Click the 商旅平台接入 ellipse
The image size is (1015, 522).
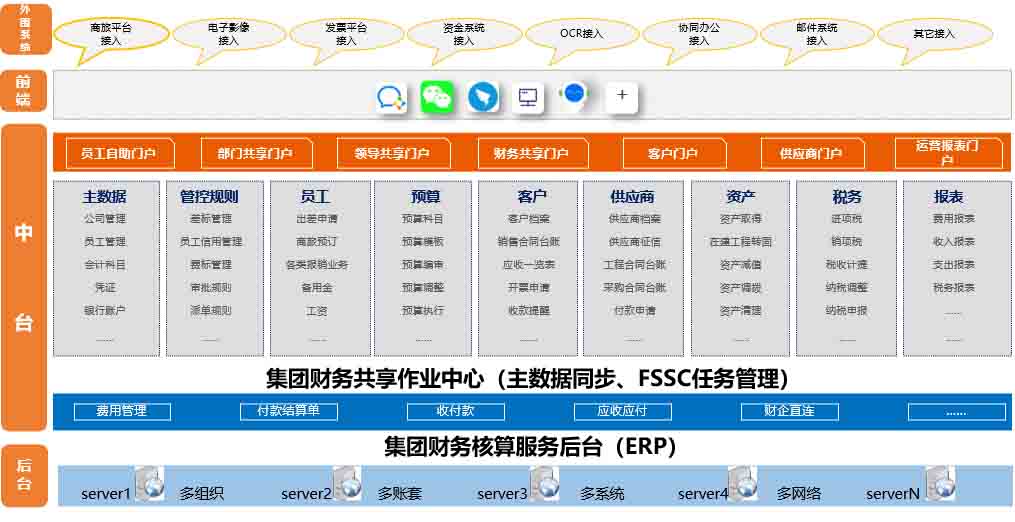pyautogui.click(x=111, y=34)
